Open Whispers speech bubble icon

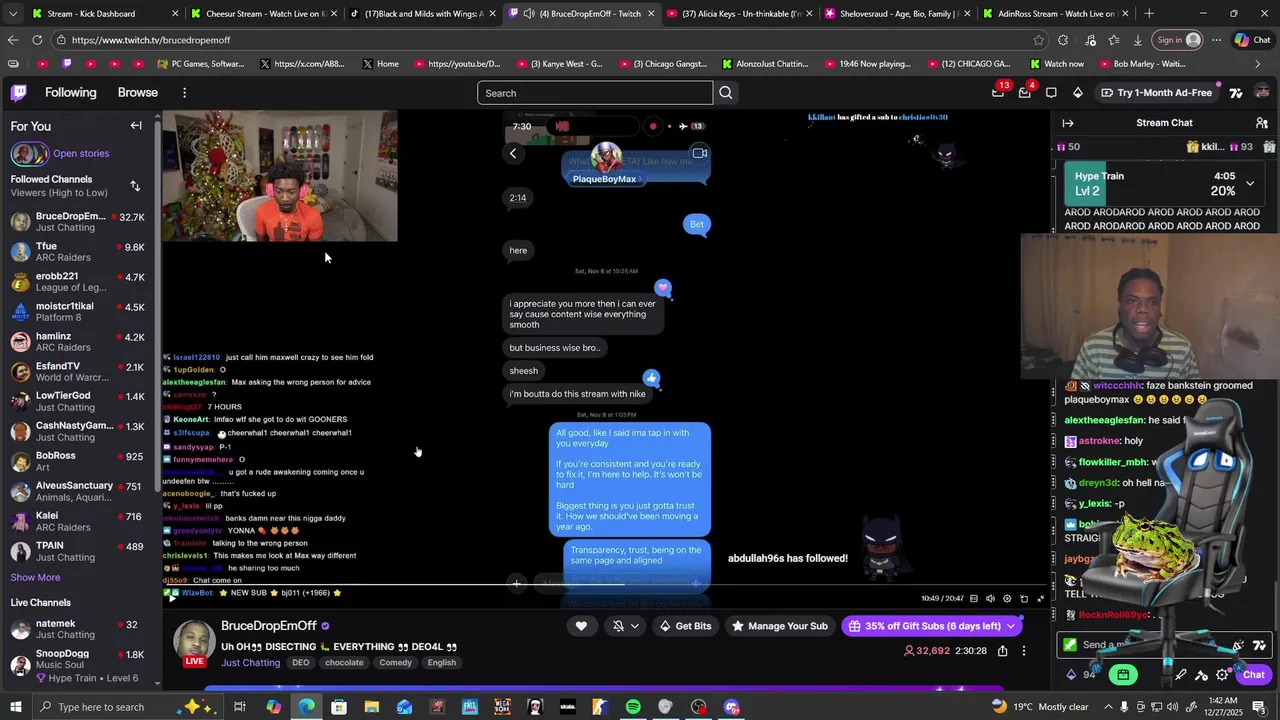[x=1051, y=93]
